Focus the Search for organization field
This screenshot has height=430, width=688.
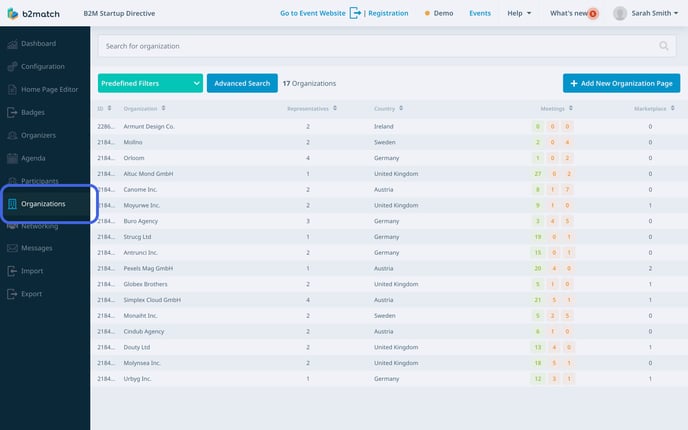[387, 46]
